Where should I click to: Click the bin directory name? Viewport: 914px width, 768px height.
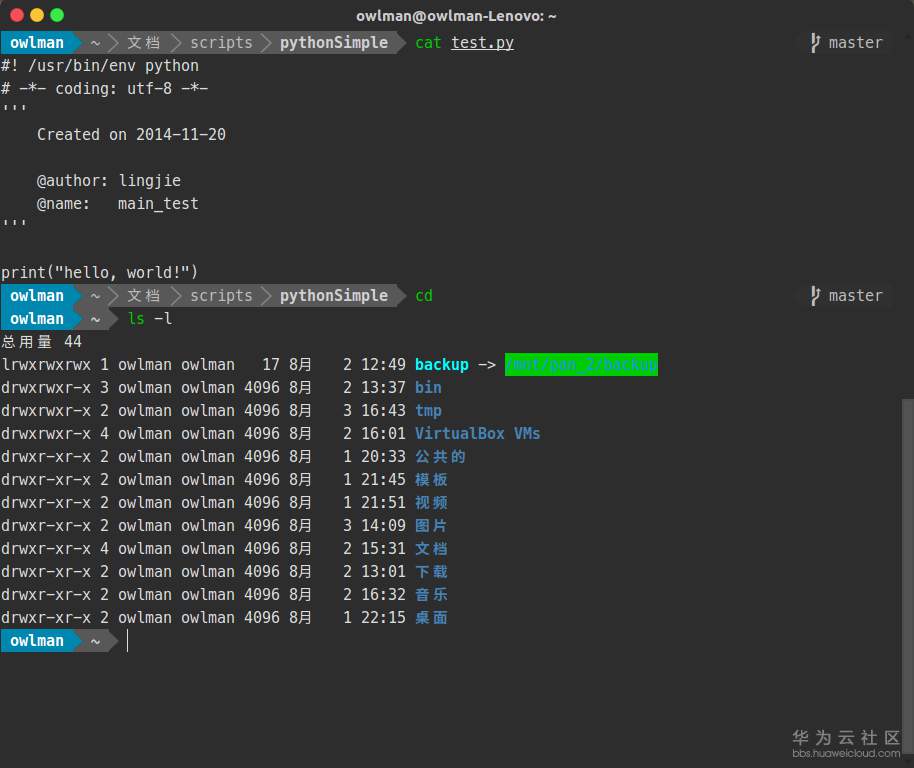tap(428, 387)
